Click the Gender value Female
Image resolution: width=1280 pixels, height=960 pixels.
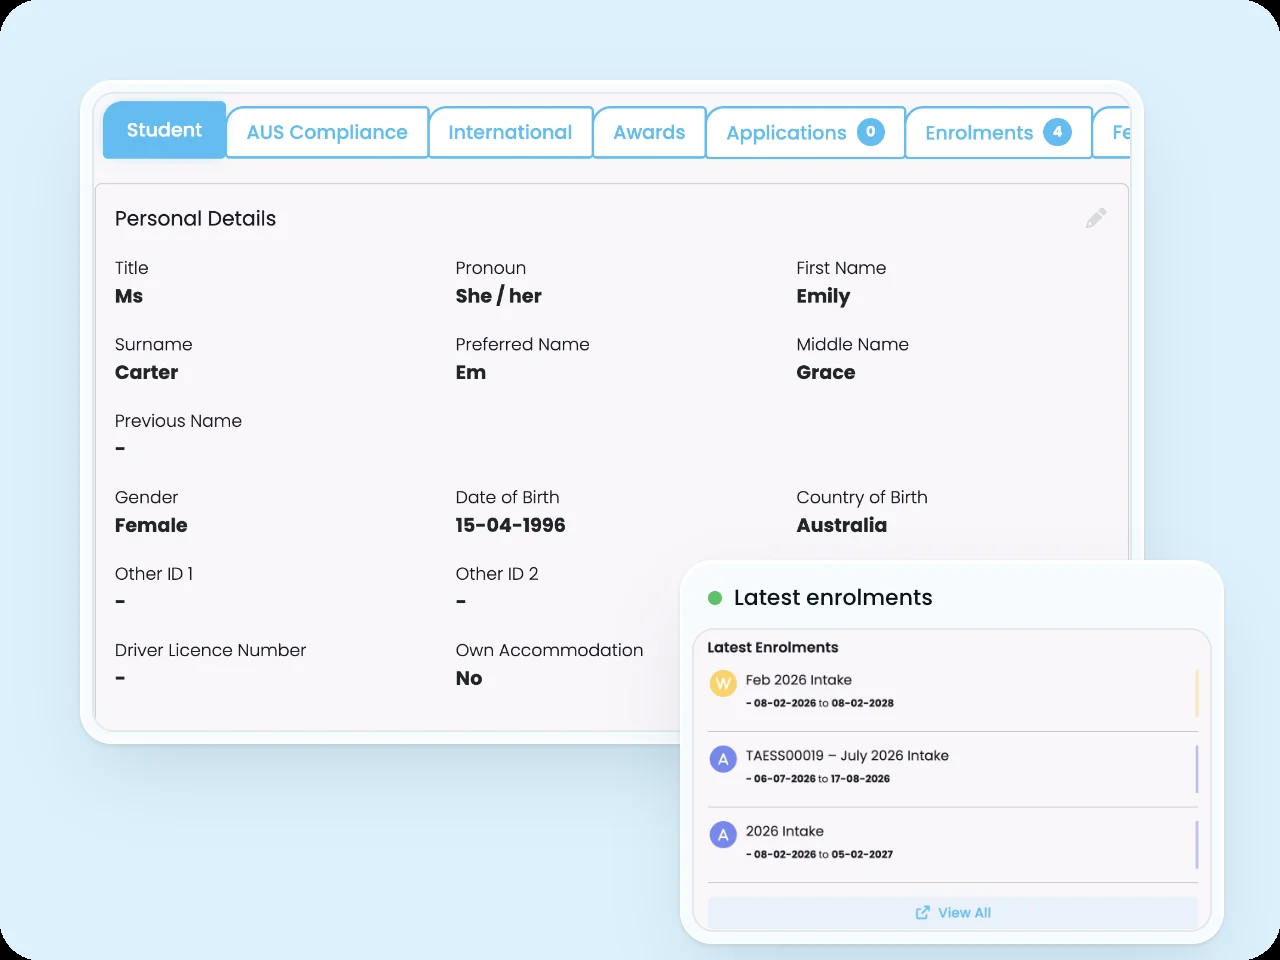click(151, 525)
